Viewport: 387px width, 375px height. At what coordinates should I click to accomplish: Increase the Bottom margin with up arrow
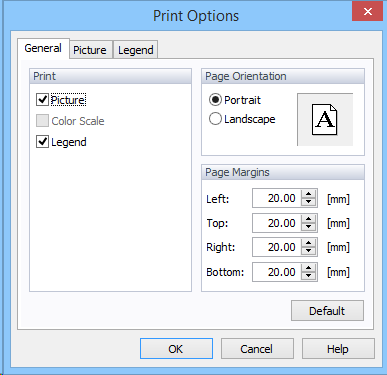(308, 268)
